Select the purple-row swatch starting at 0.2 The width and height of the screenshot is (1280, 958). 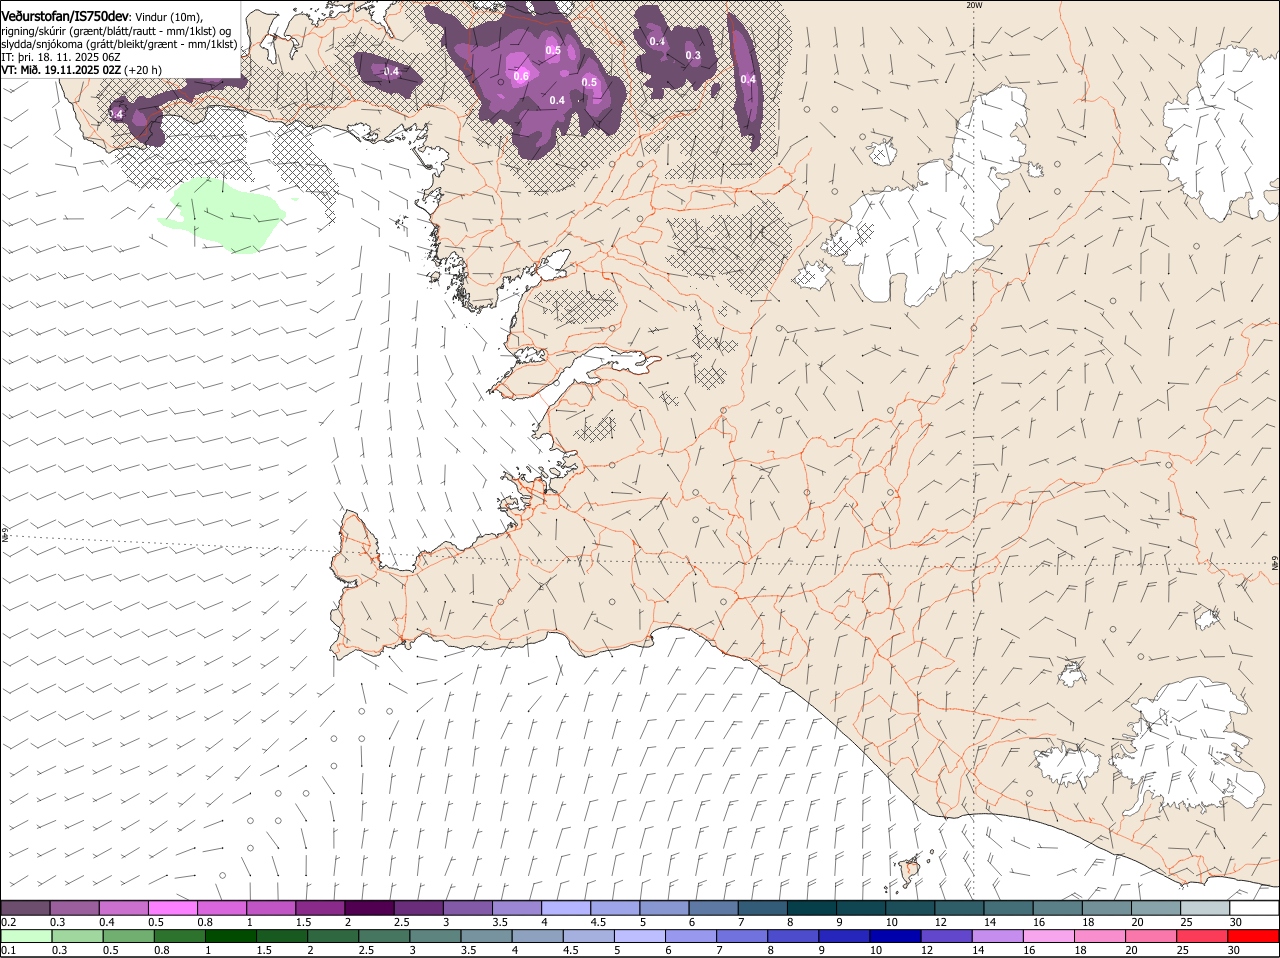pos(25,908)
